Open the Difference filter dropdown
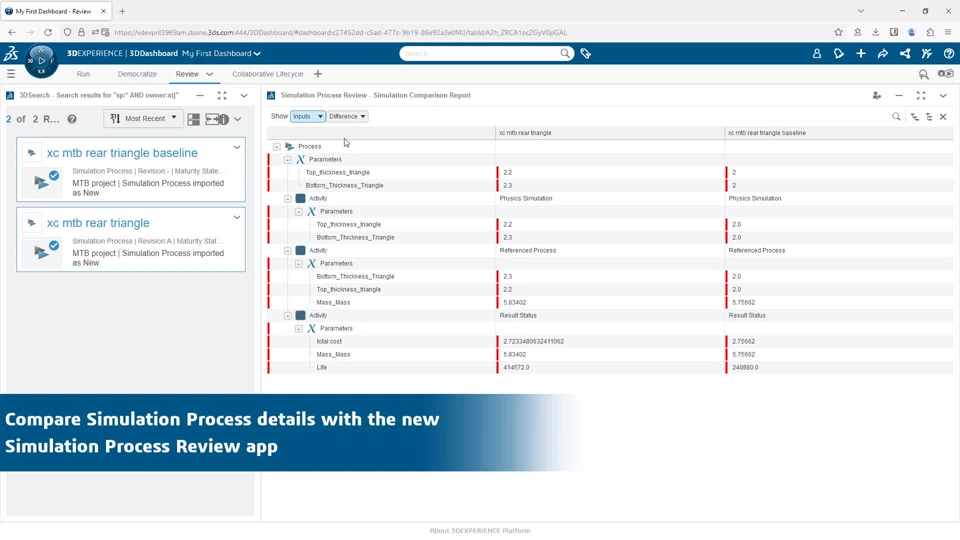The width and height of the screenshot is (960, 540). 347,116
